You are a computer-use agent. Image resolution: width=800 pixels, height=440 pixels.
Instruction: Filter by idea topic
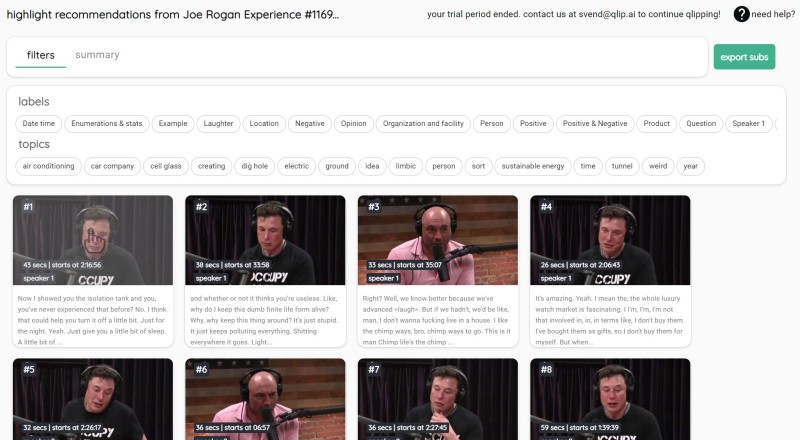pyautogui.click(x=372, y=166)
